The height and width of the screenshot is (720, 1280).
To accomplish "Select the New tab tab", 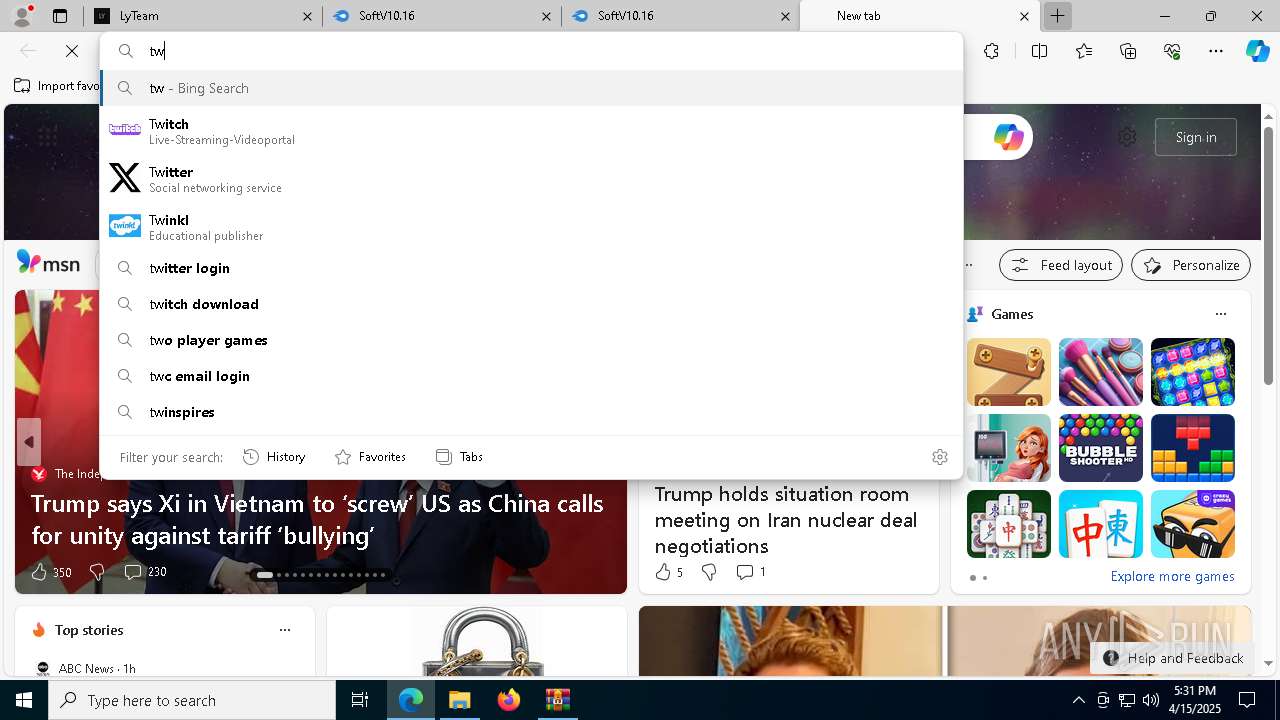I will point(918,16).
